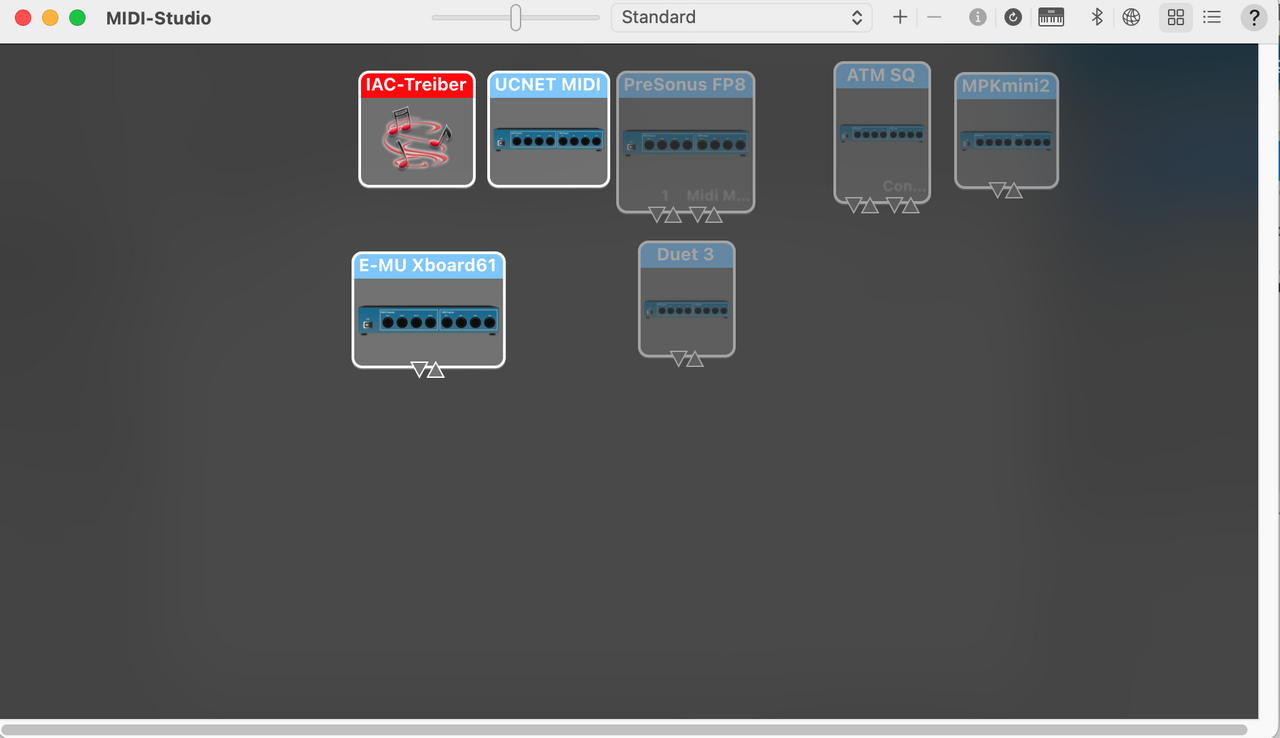Click the PreSonus FP8 title label

point(685,85)
